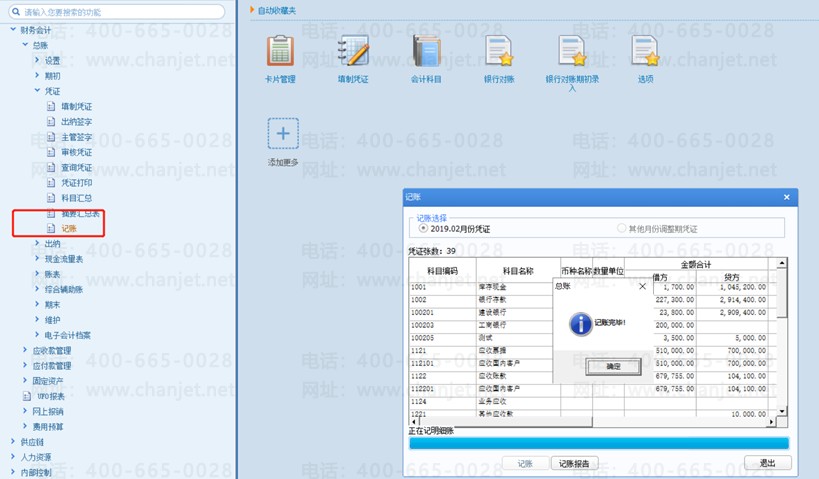
Task: Expand the 期末 tree node
Action: click(x=37, y=304)
